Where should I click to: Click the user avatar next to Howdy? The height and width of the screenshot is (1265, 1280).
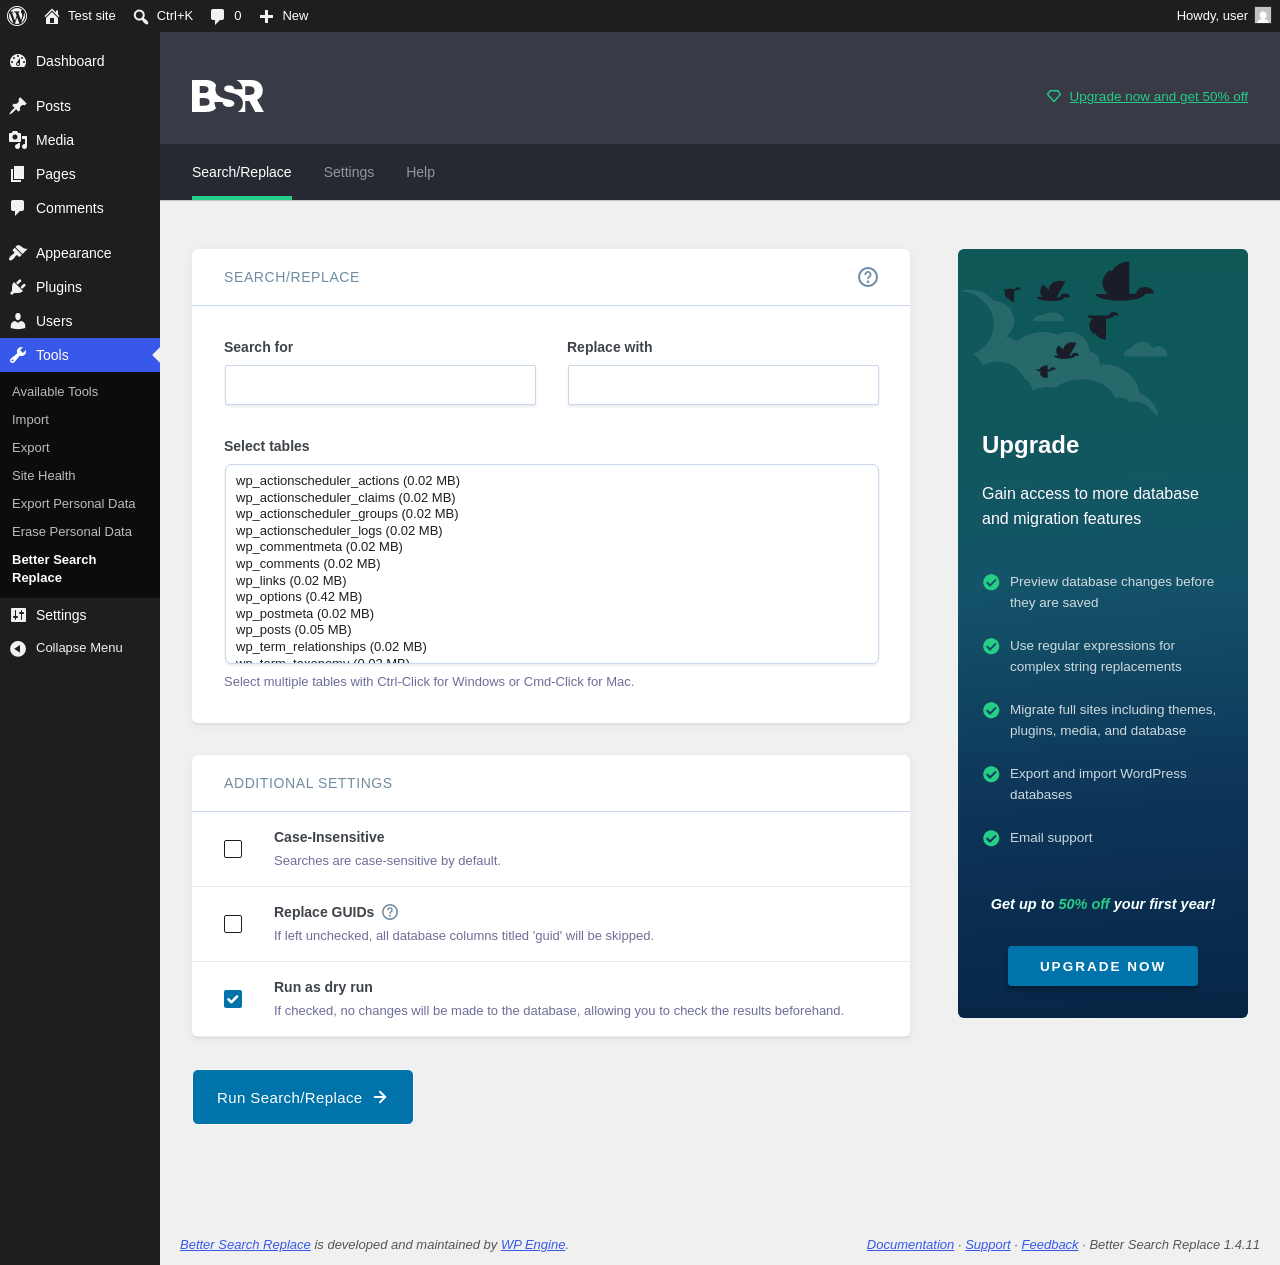(1263, 16)
